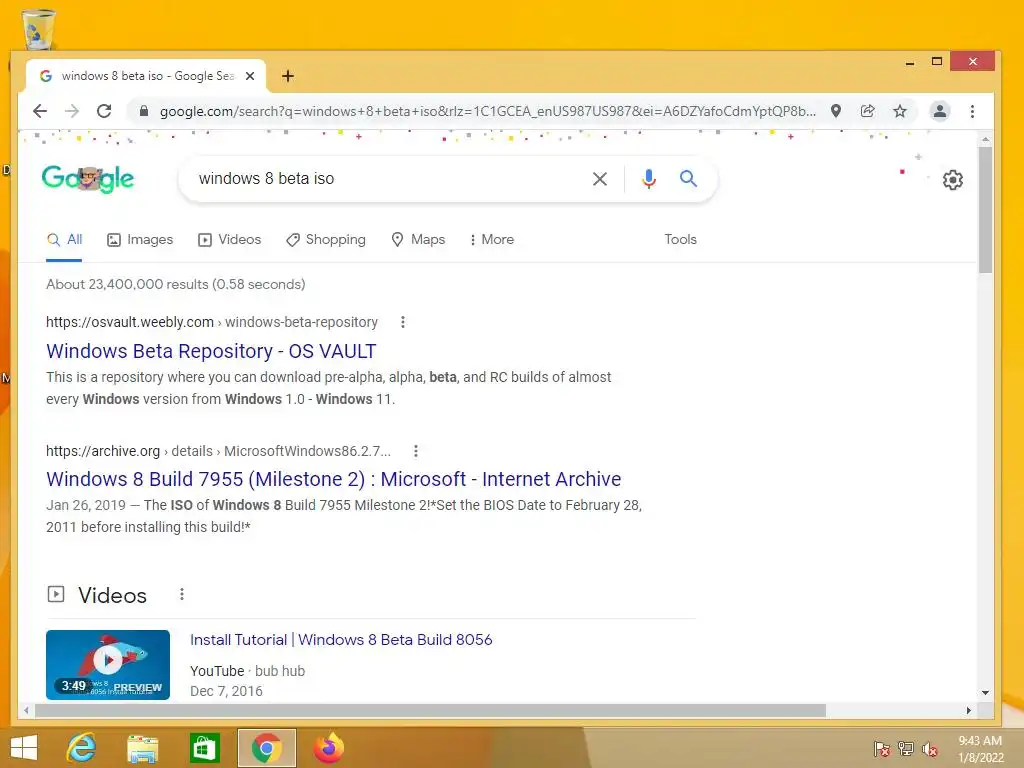Click the taskbar clock showing 9:43 AM

(980, 749)
